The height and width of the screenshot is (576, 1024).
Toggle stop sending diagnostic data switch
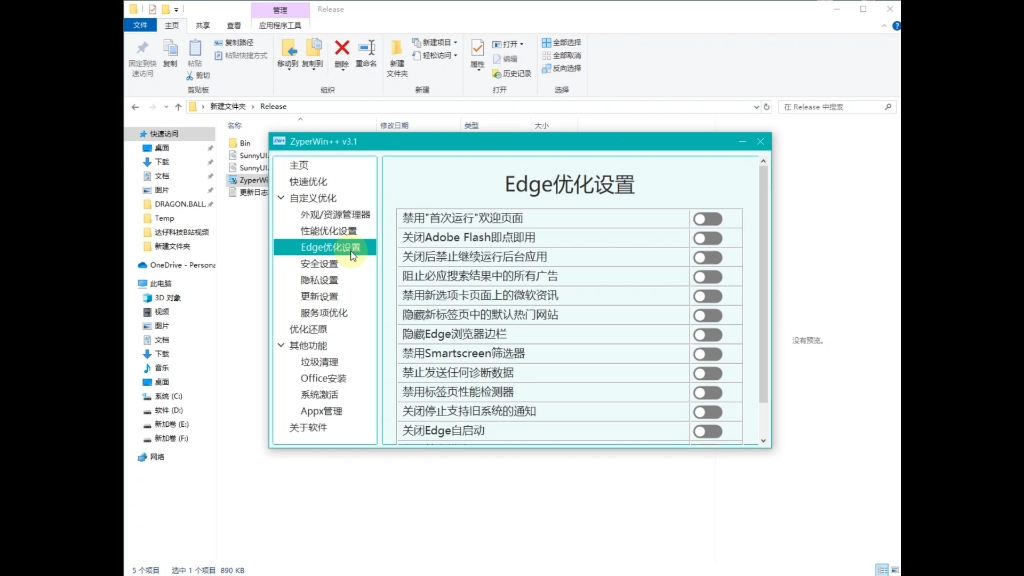pos(707,374)
